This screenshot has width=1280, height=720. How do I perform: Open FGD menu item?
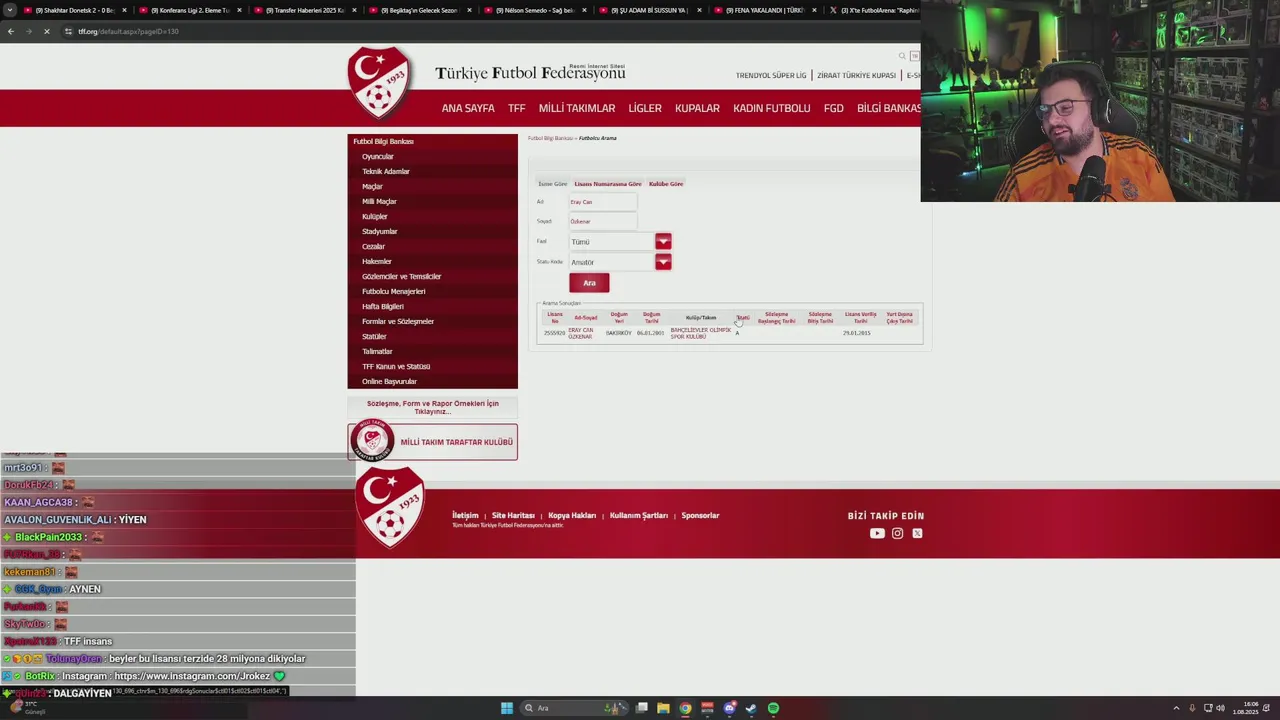(834, 108)
